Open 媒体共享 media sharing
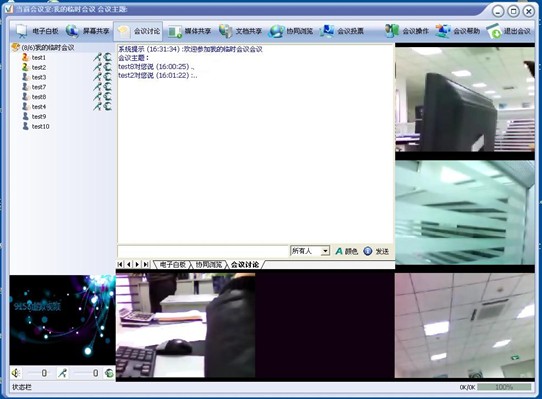 click(x=189, y=31)
